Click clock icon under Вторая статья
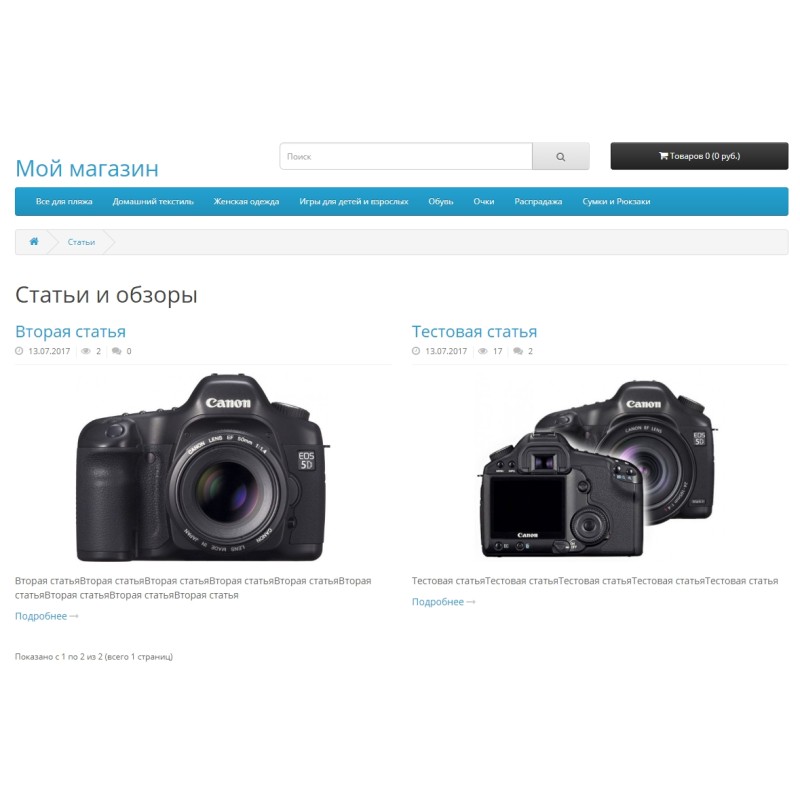This screenshot has width=800, height=800. (19, 351)
